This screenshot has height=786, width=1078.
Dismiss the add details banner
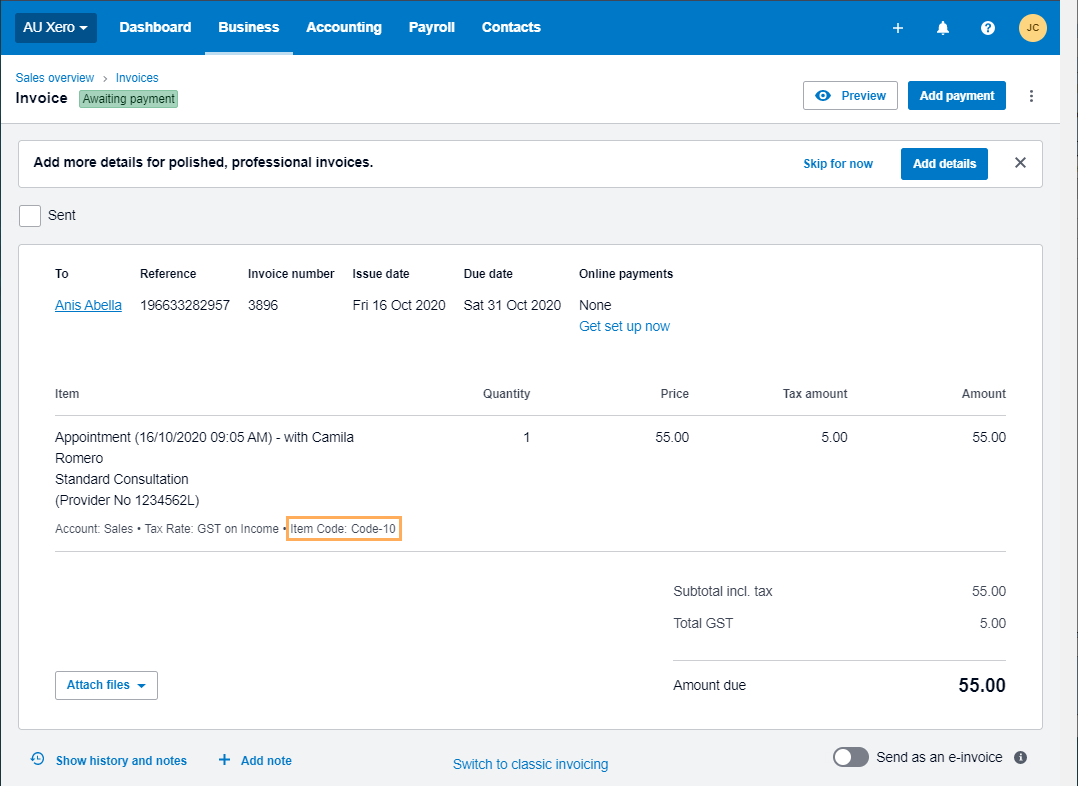[1020, 163]
